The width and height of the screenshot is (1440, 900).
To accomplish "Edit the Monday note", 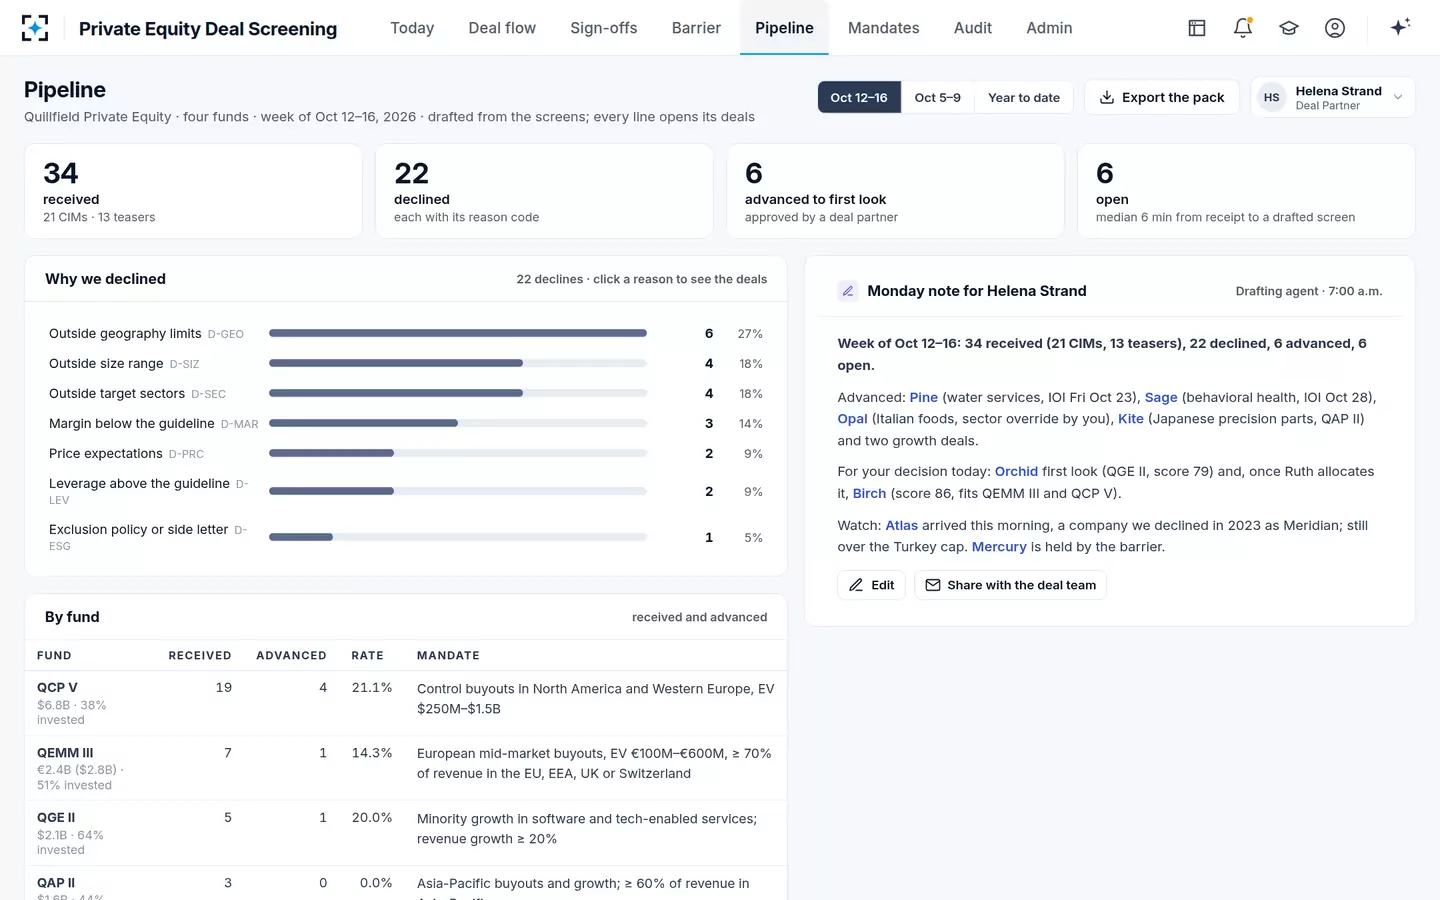I will click(x=872, y=585).
